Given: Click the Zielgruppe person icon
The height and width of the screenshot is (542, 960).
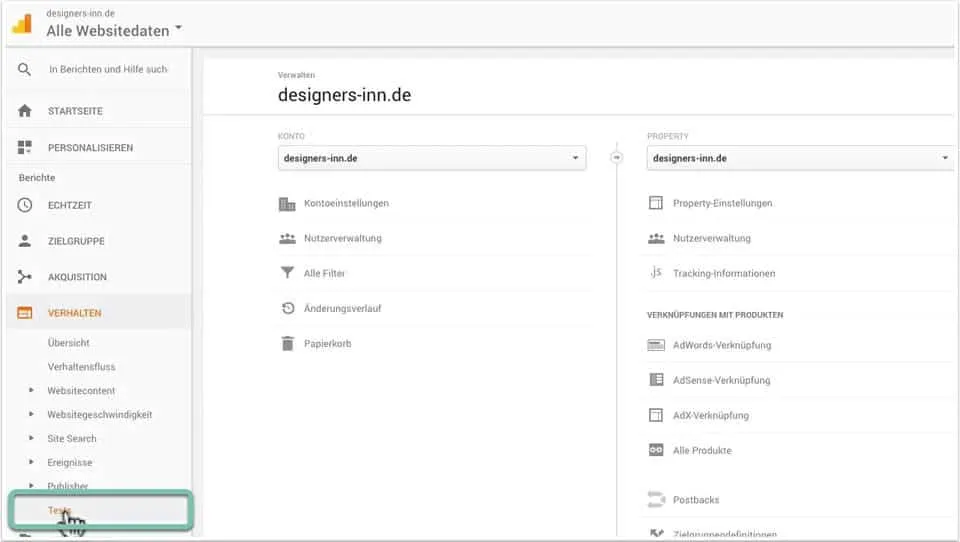Looking at the screenshot, I should tap(25, 241).
